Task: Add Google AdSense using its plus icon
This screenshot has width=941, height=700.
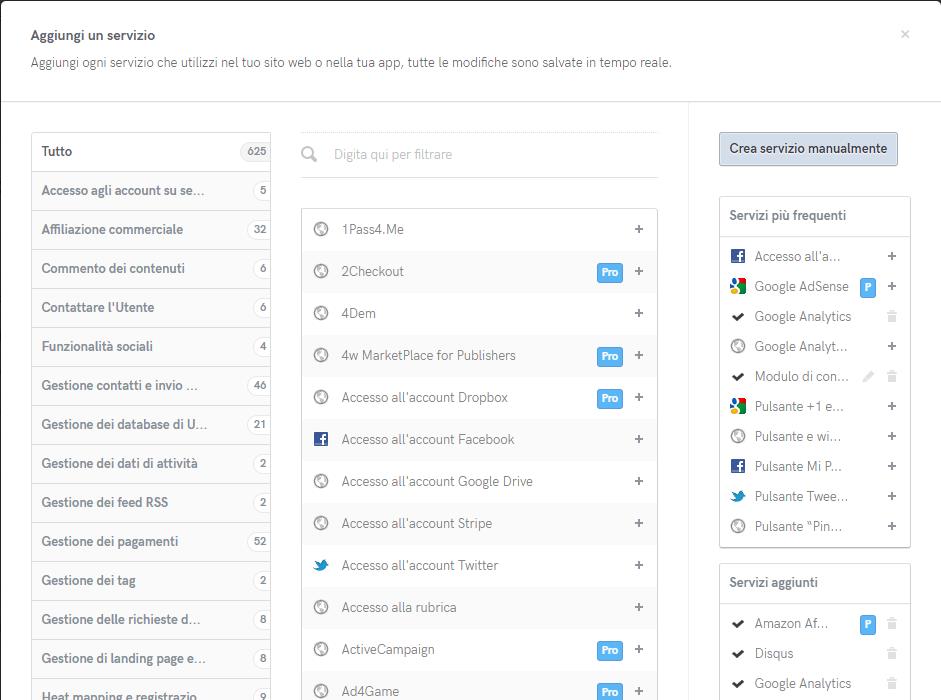Action: pos(892,286)
